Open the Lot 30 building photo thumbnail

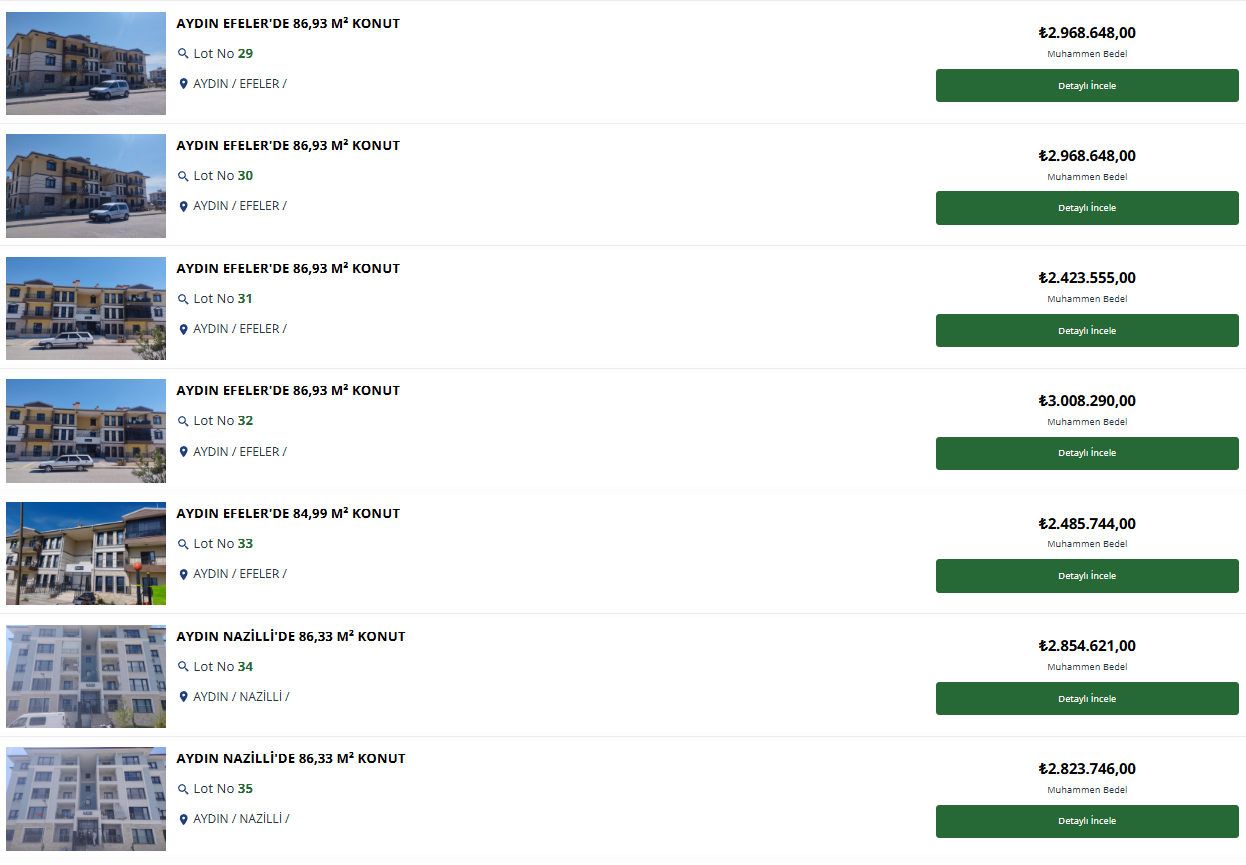pos(86,186)
